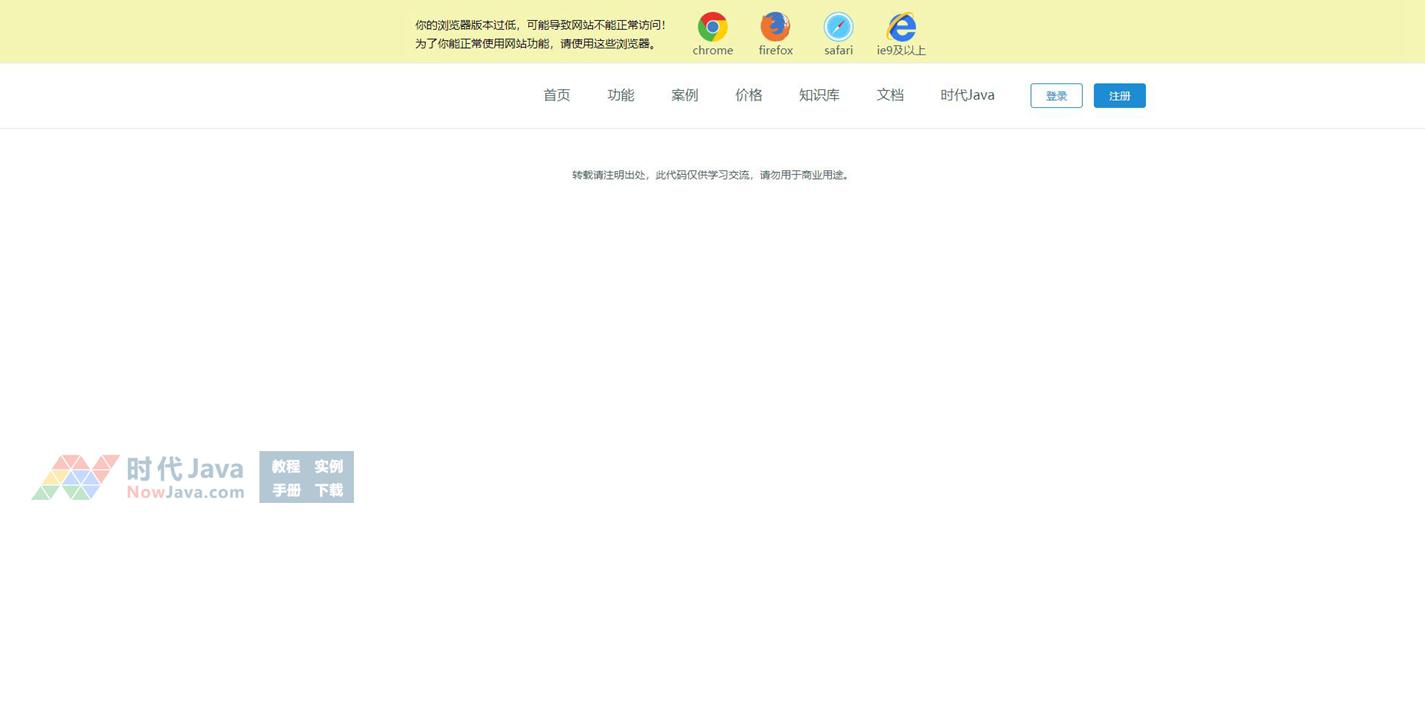
Task: Navigate to 知识库
Action: 819,95
